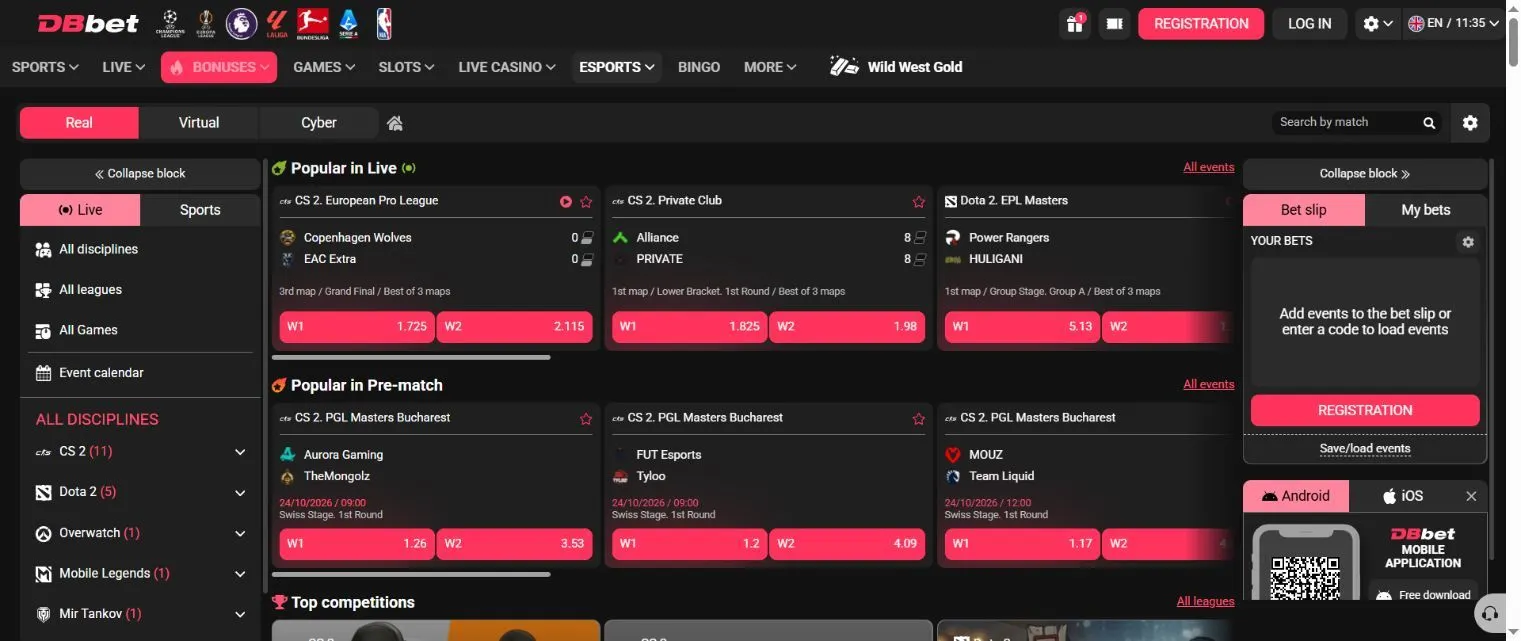
Task: Click the home icon beside the Cyber tab
Action: coord(395,123)
